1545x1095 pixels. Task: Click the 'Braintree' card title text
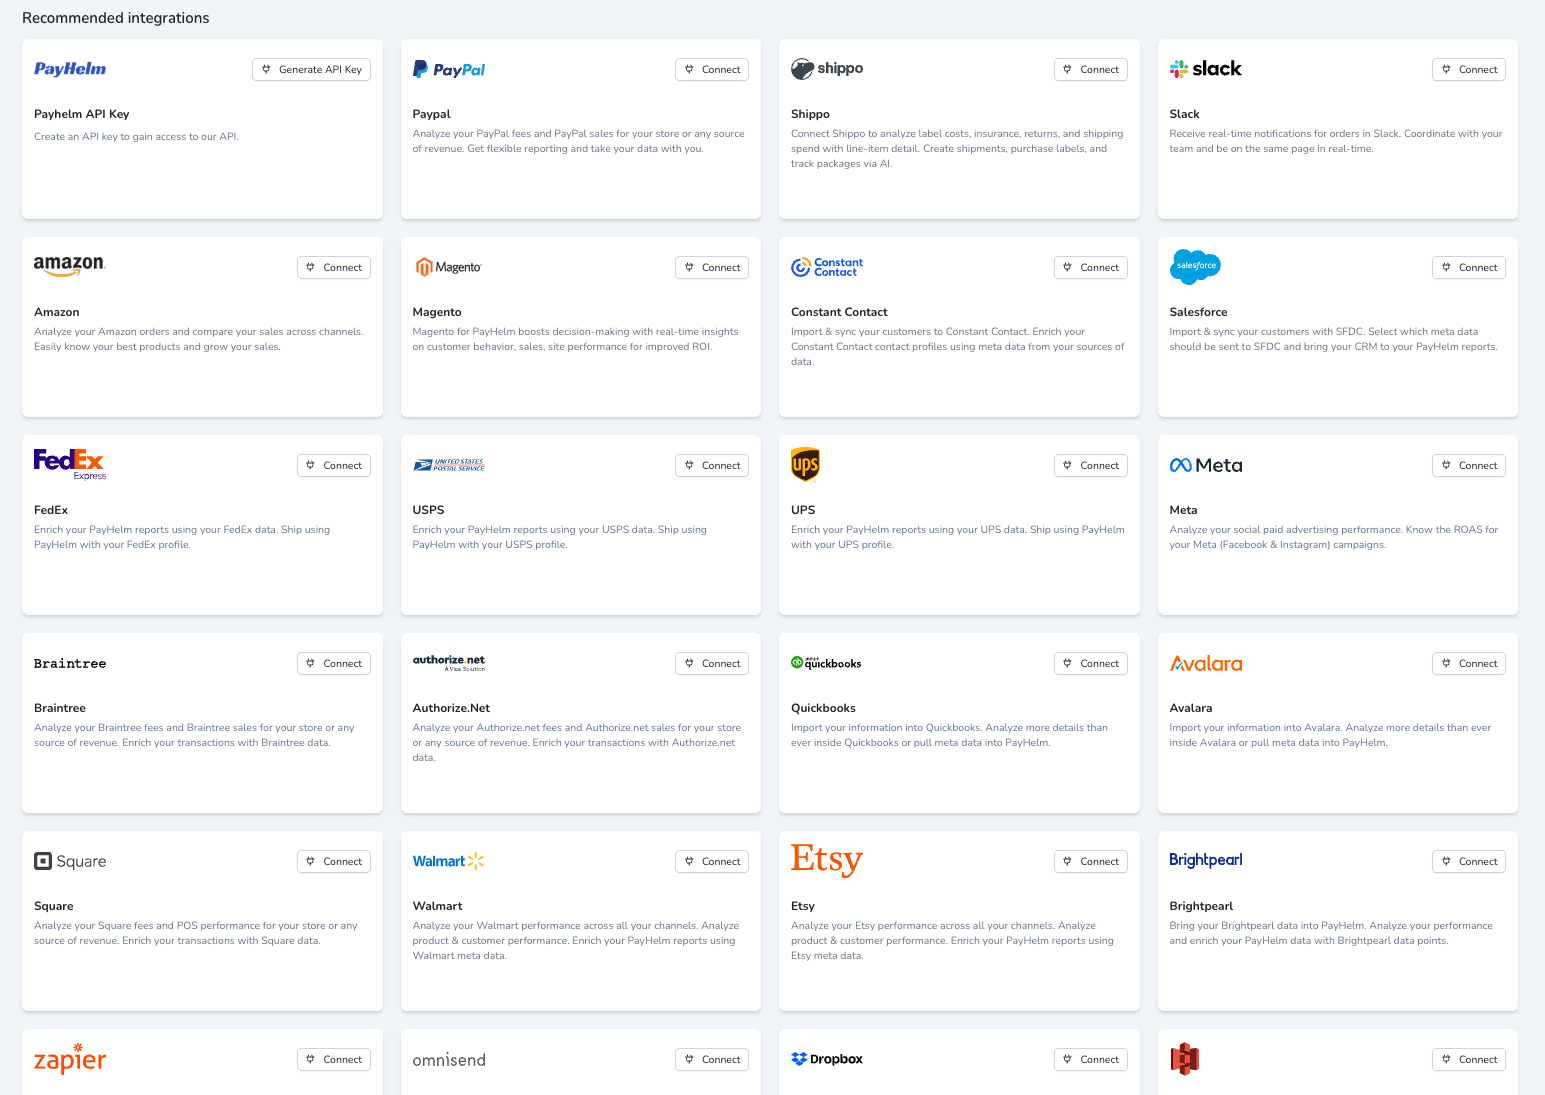pos(60,708)
